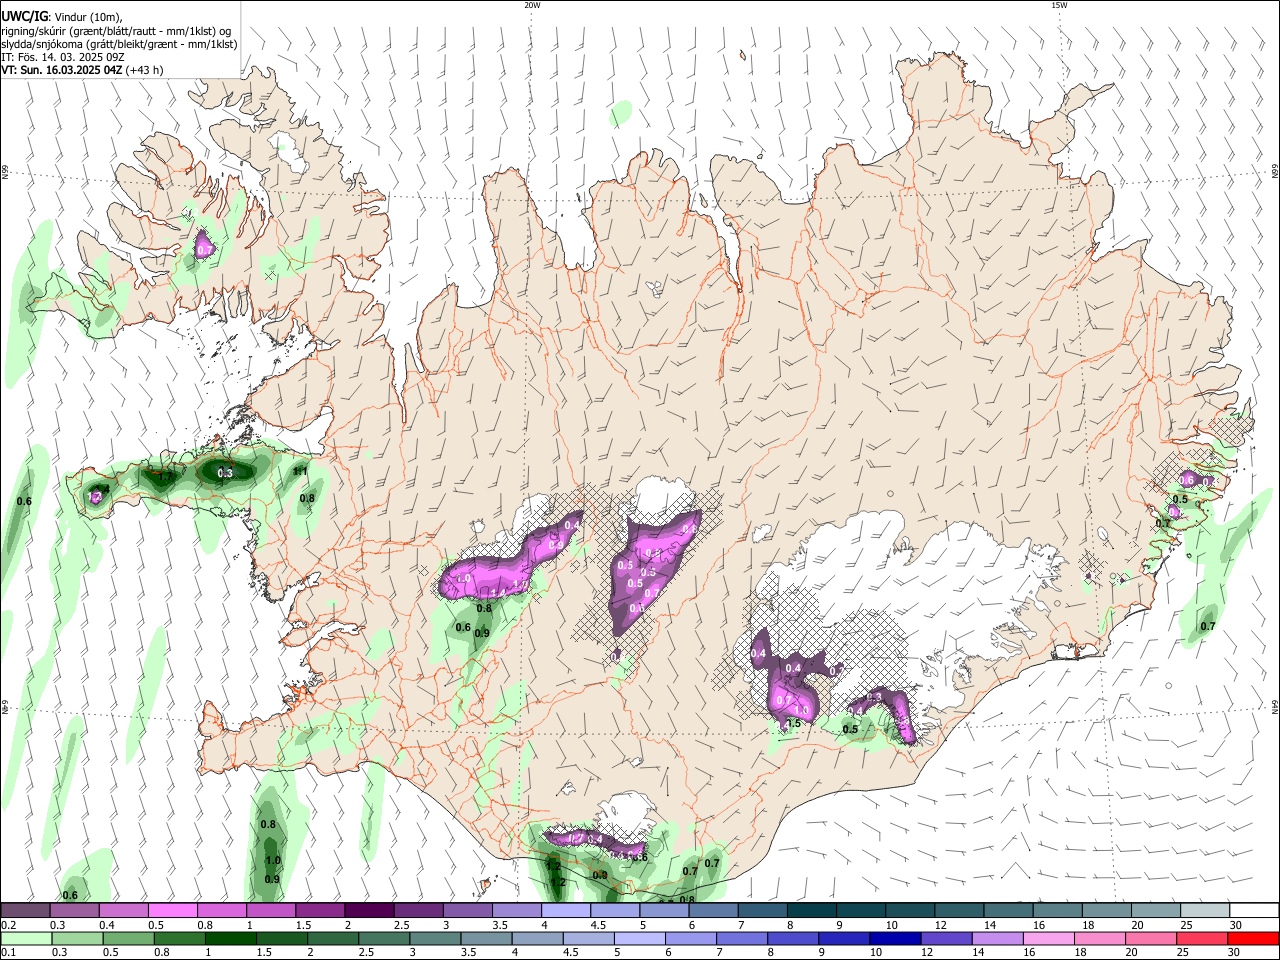Click the "VT: Sun. 16.03.2025 04Z (+43 h)" line
The image size is (1280, 960).
click(x=82, y=70)
